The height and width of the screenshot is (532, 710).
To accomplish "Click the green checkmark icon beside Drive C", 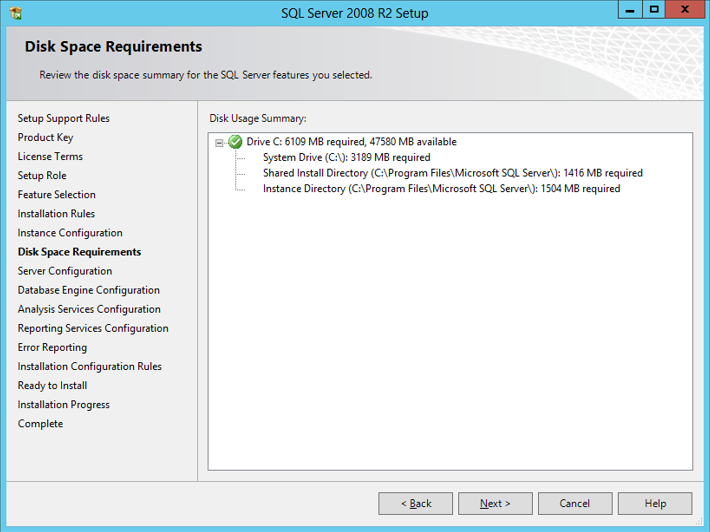I will [235, 142].
